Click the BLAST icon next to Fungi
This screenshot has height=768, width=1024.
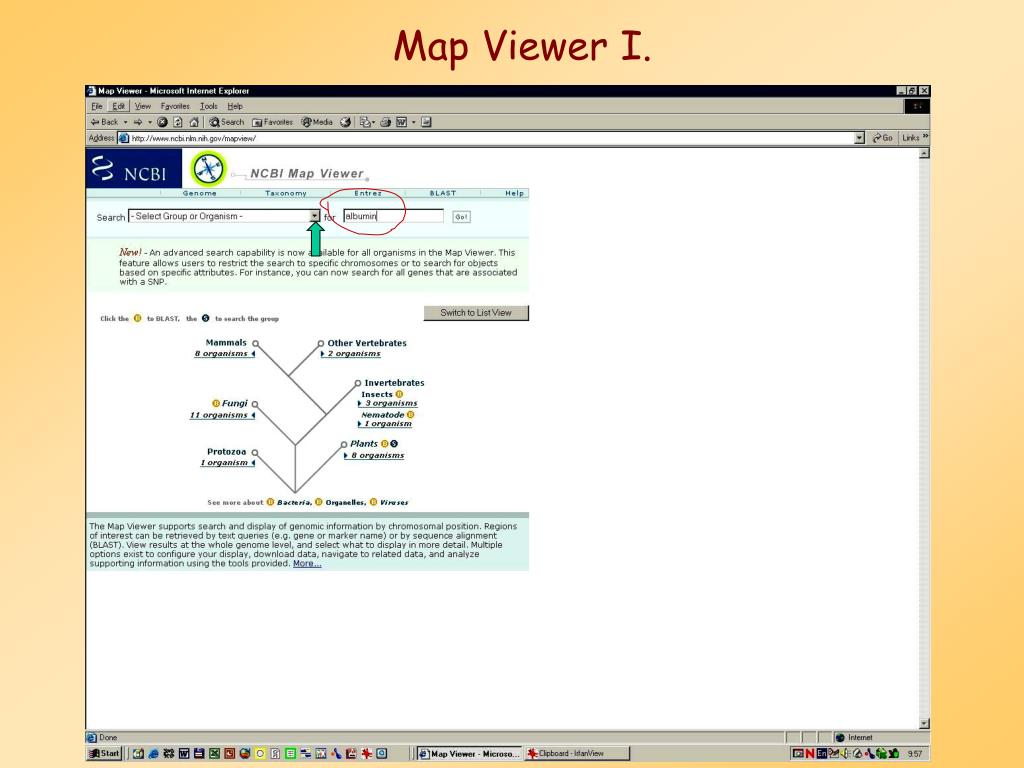pos(216,404)
